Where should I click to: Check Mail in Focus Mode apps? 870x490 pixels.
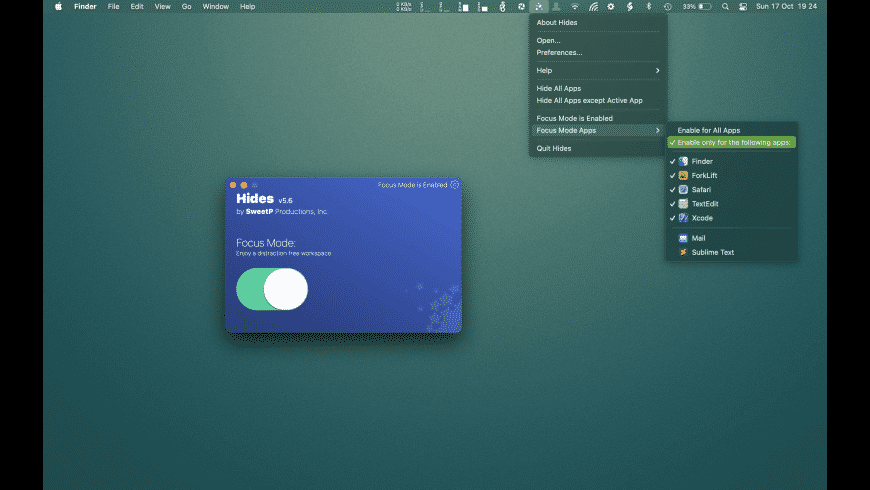[x=732, y=238]
